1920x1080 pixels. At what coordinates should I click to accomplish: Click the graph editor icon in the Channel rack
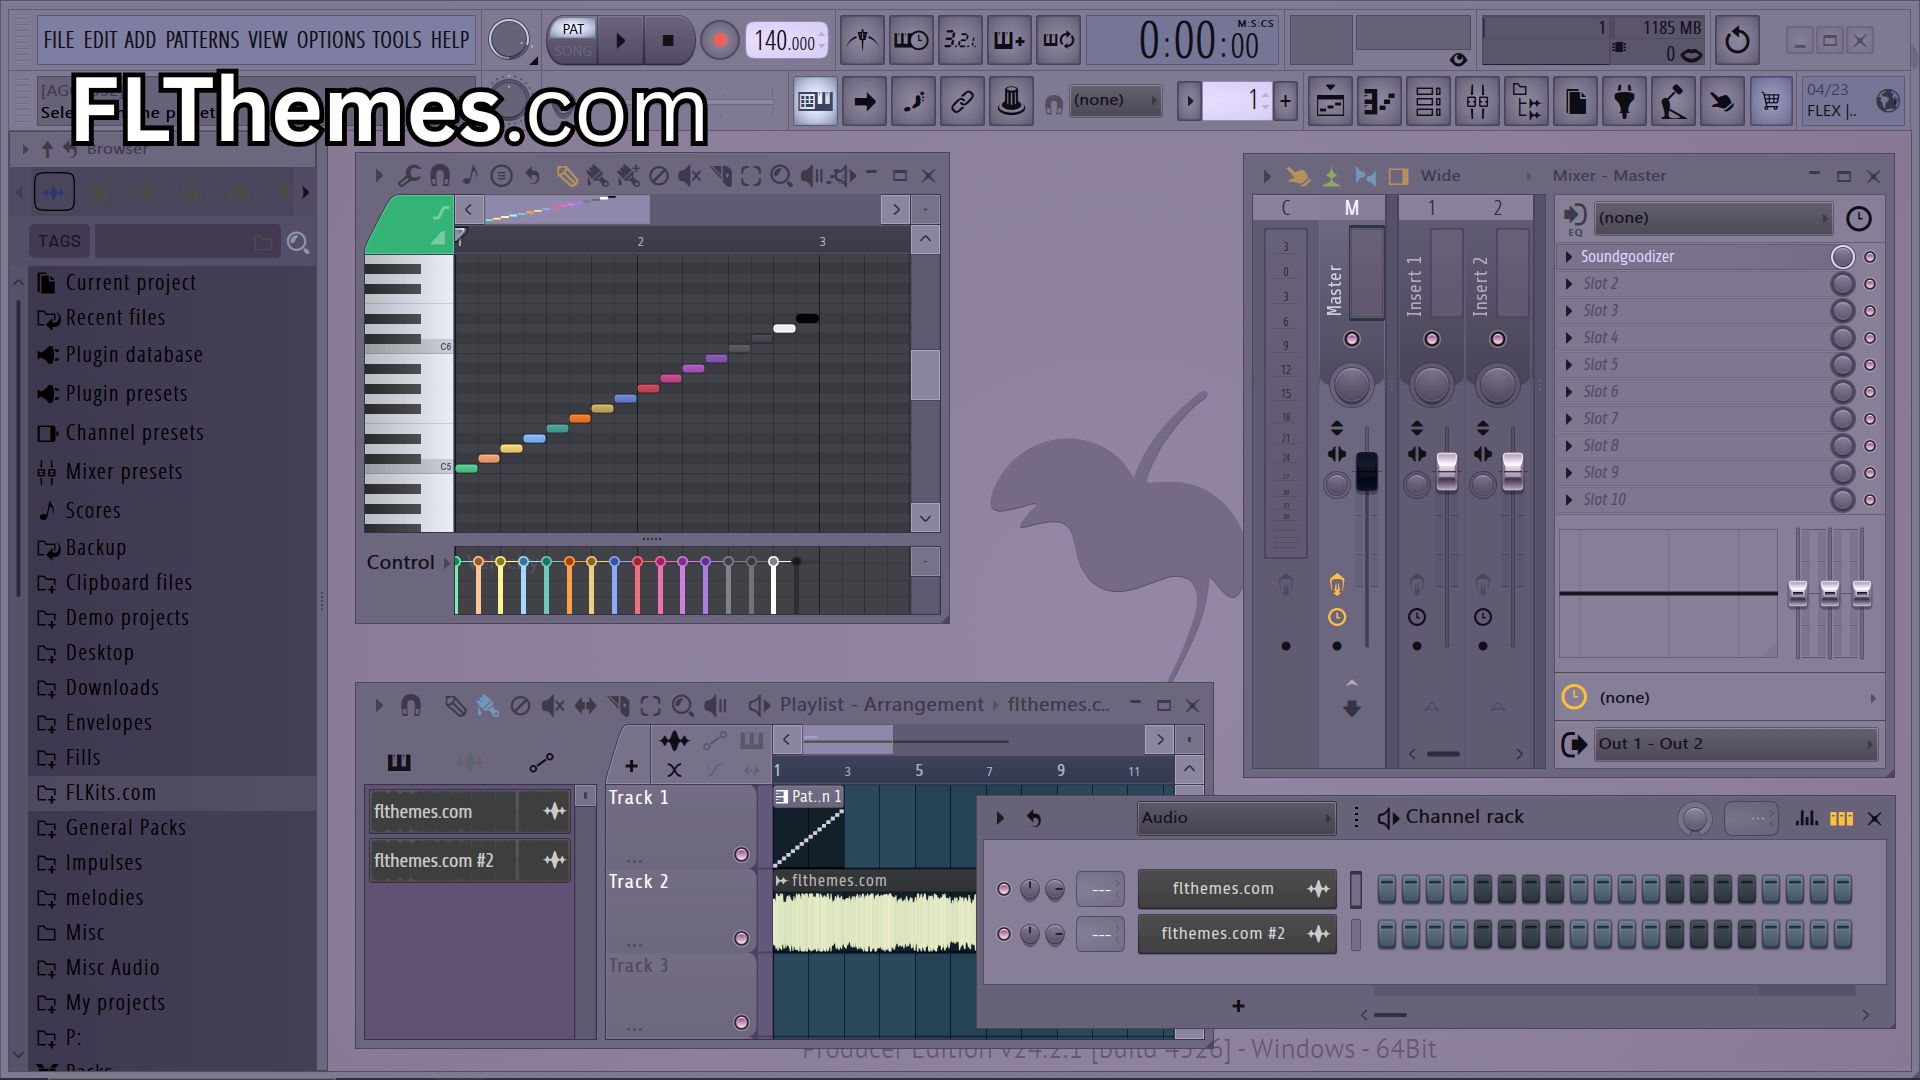[1806, 818]
